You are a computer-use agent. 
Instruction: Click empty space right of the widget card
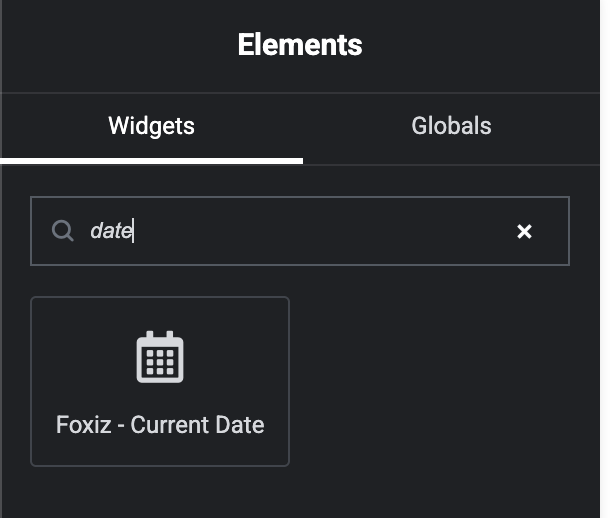[440, 381]
